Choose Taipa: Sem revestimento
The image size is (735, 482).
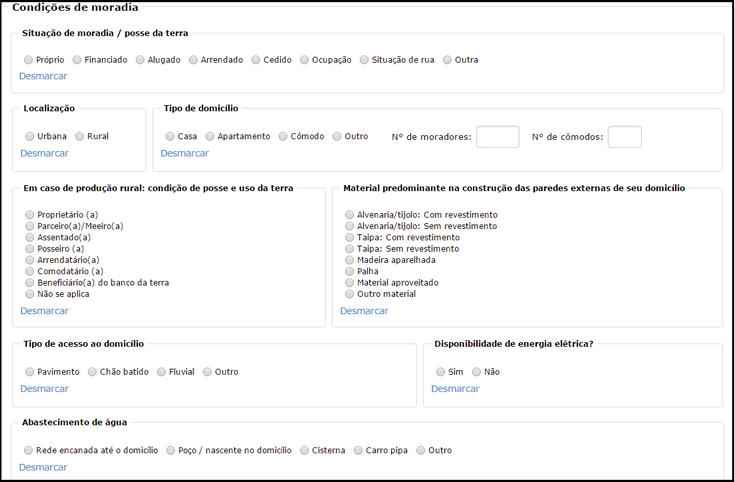coord(350,249)
